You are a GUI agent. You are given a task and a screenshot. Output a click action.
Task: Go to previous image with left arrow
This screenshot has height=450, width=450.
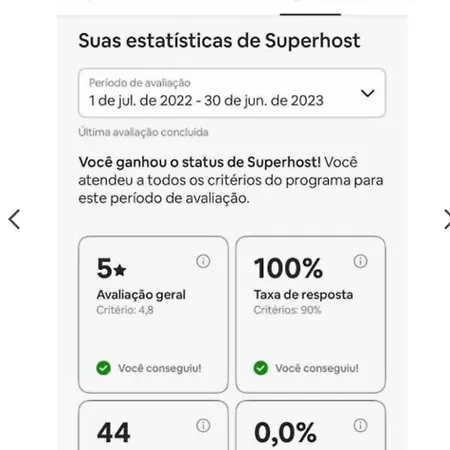point(14,219)
